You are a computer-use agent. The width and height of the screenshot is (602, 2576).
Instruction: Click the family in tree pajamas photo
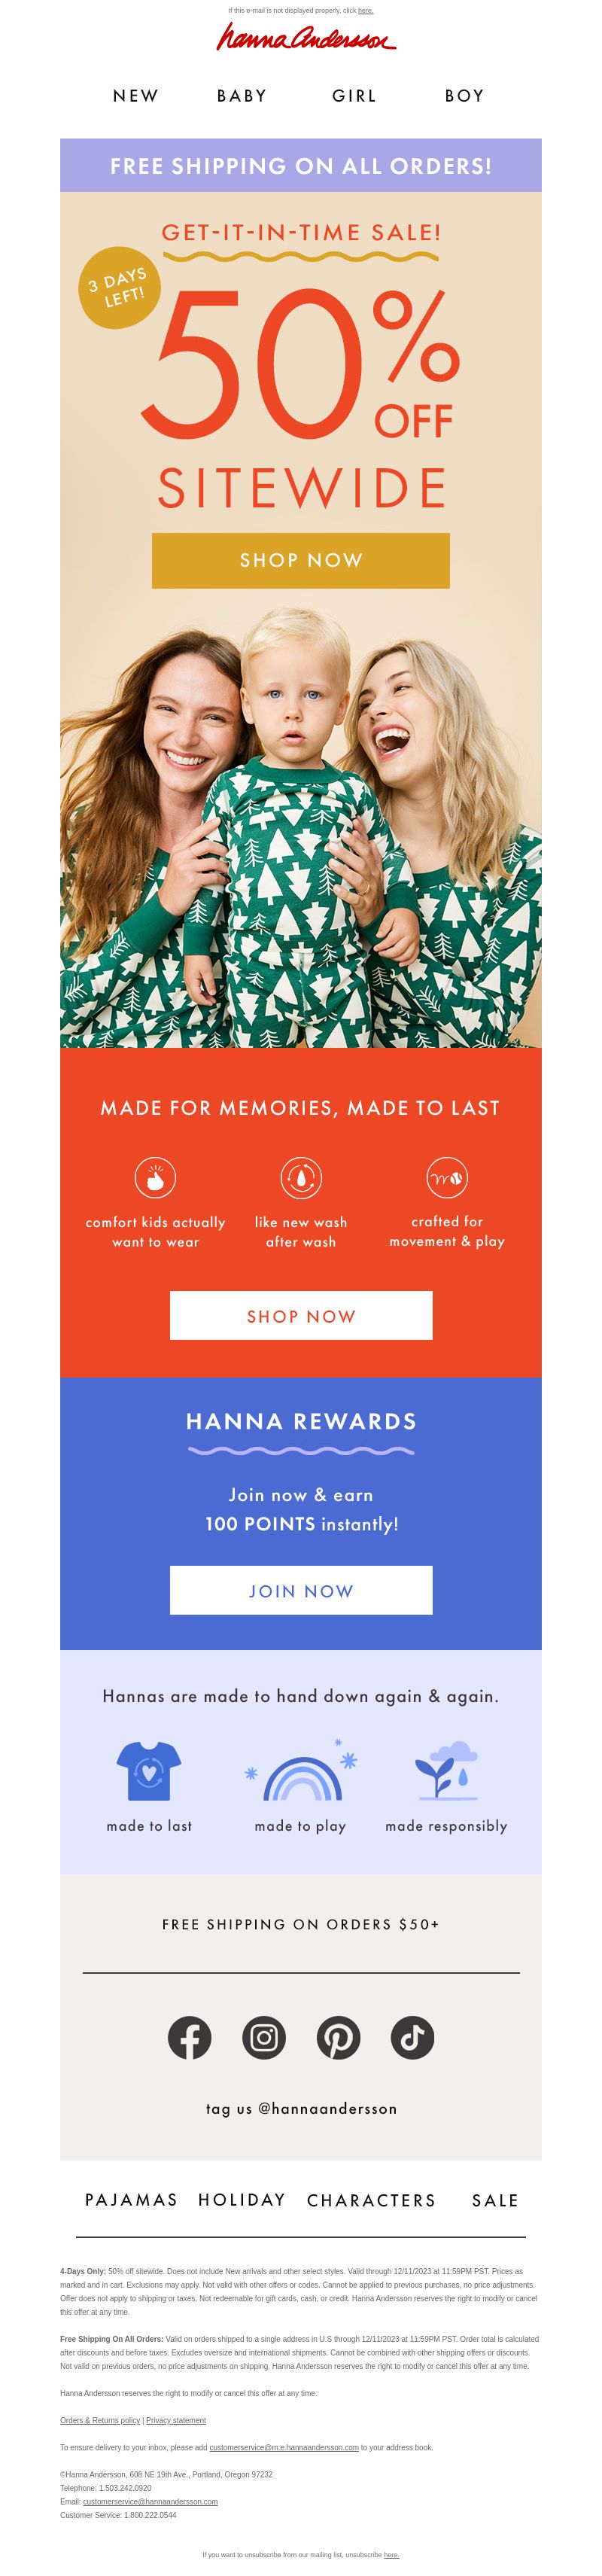click(x=301, y=825)
